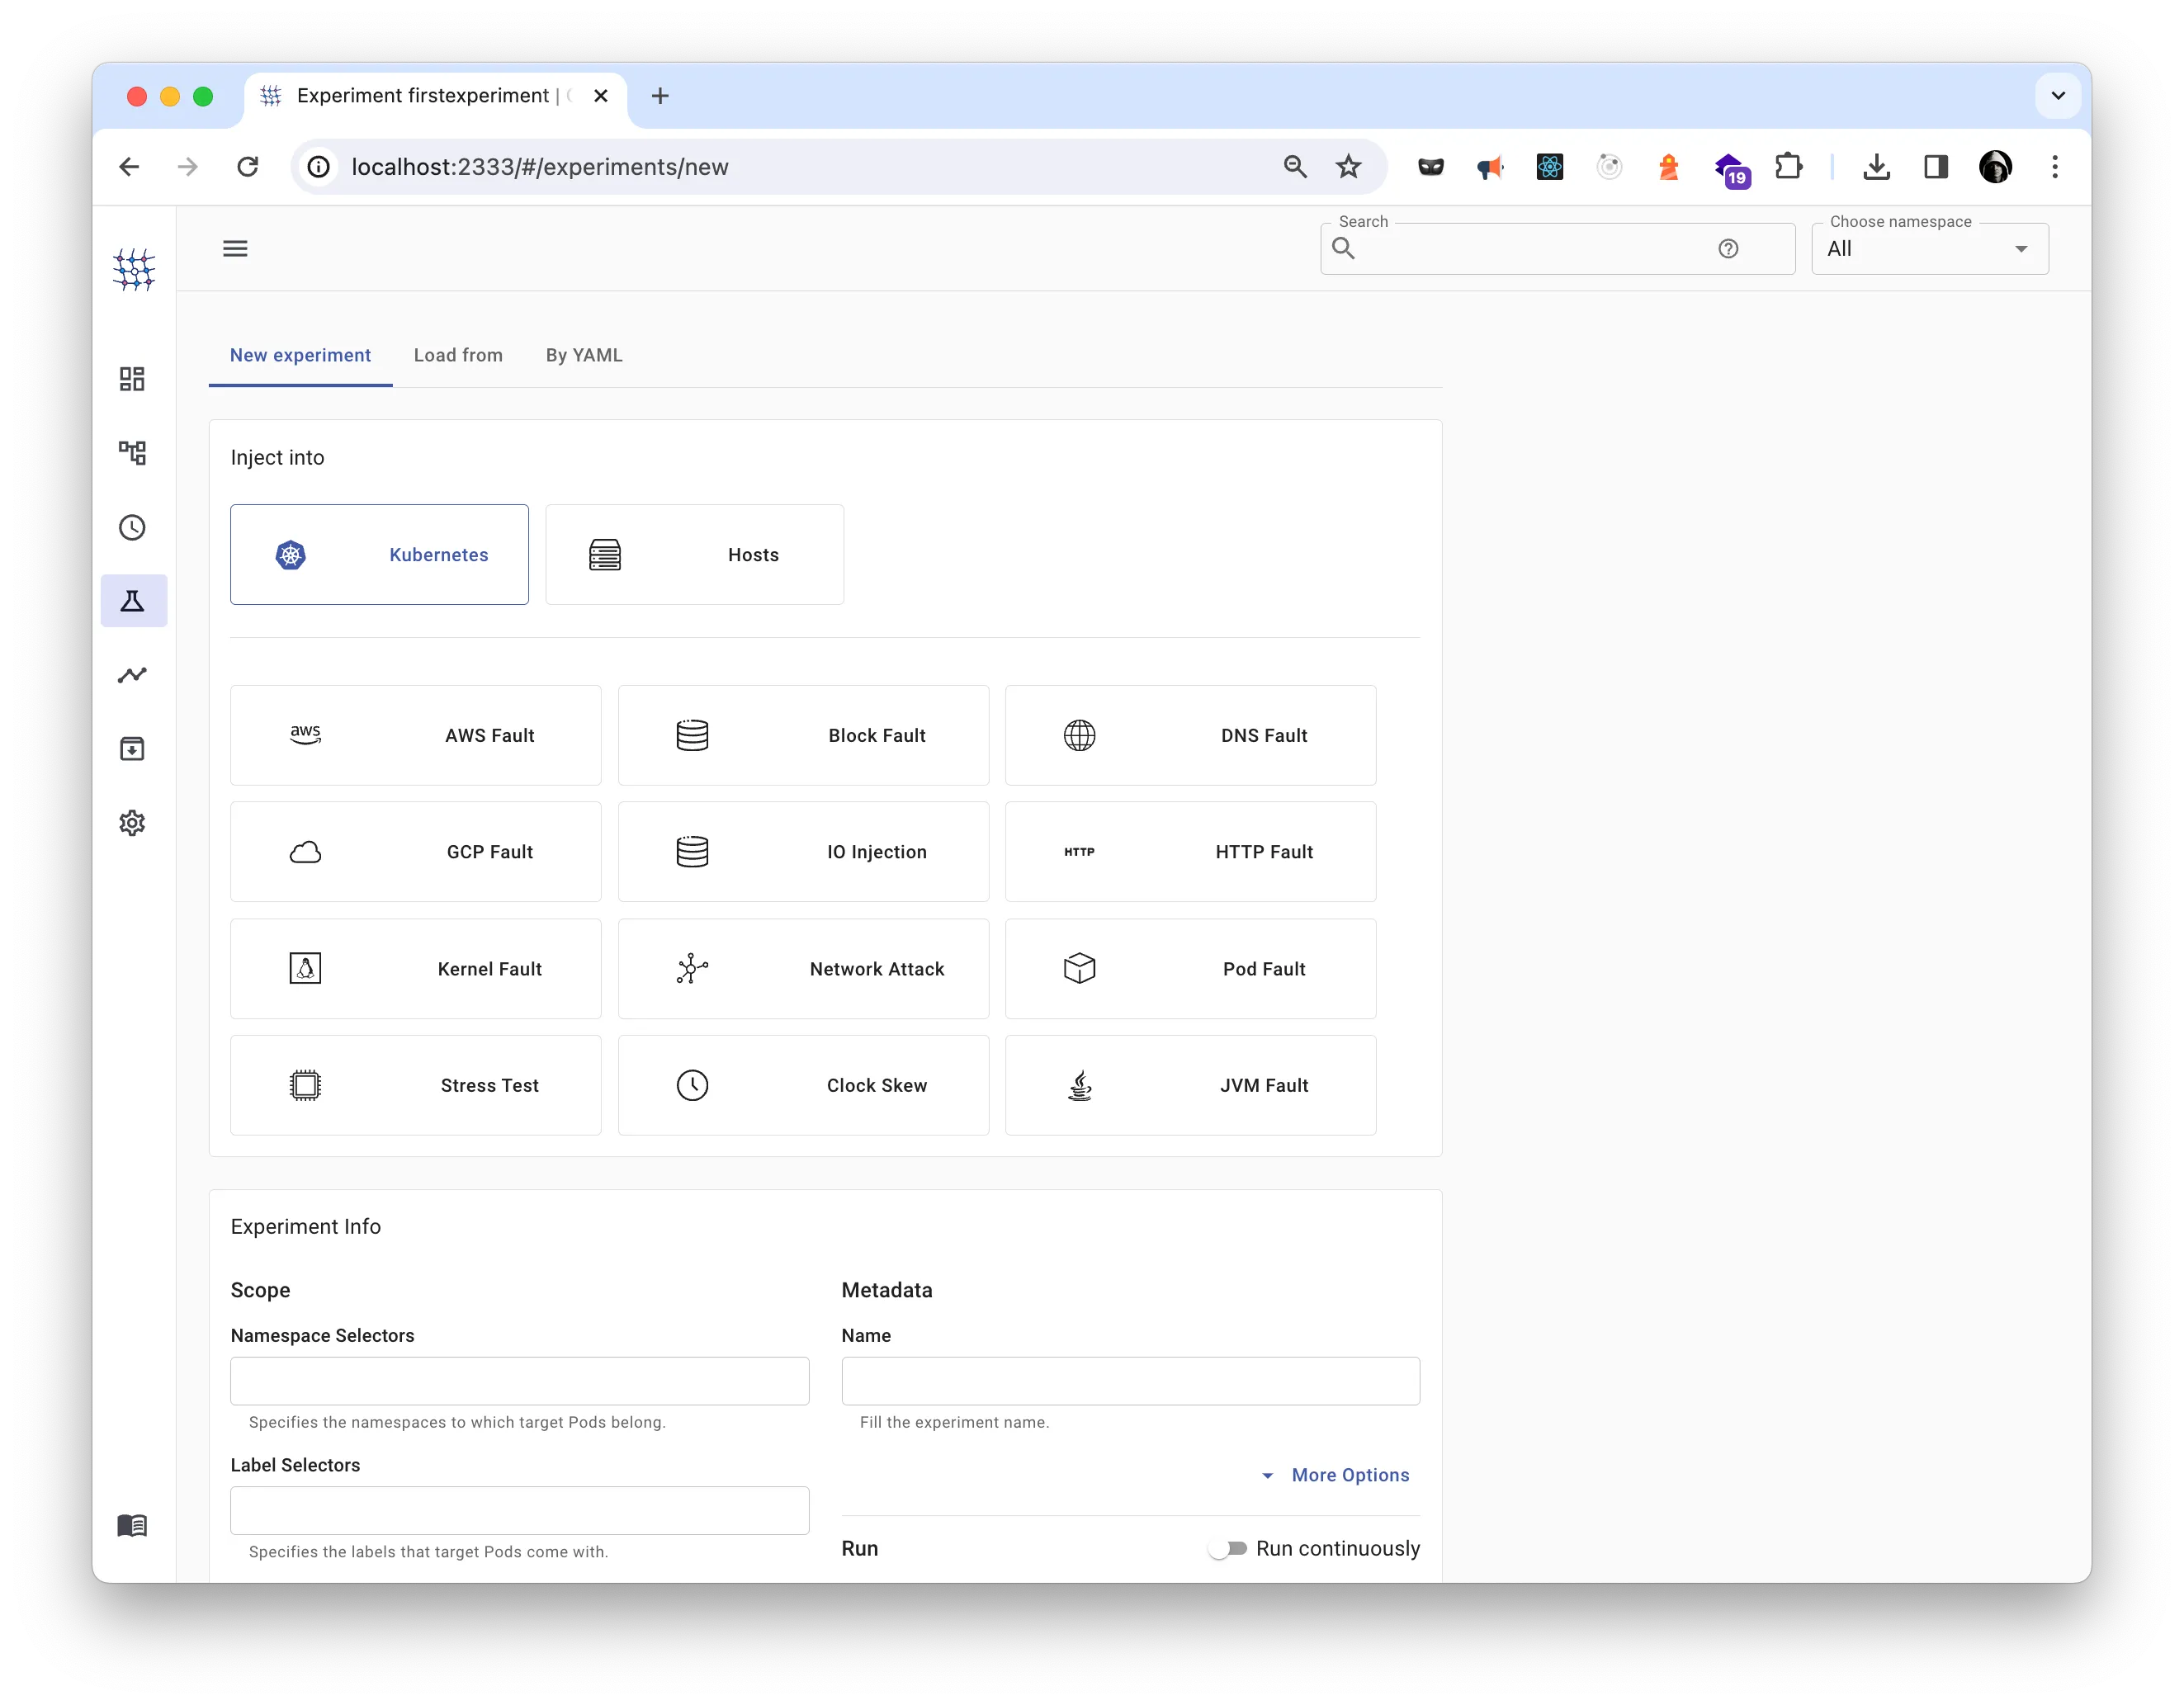Image resolution: width=2184 pixels, height=1705 pixels.
Task: Click the Namespace Selectors input field
Action: pos(518,1381)
